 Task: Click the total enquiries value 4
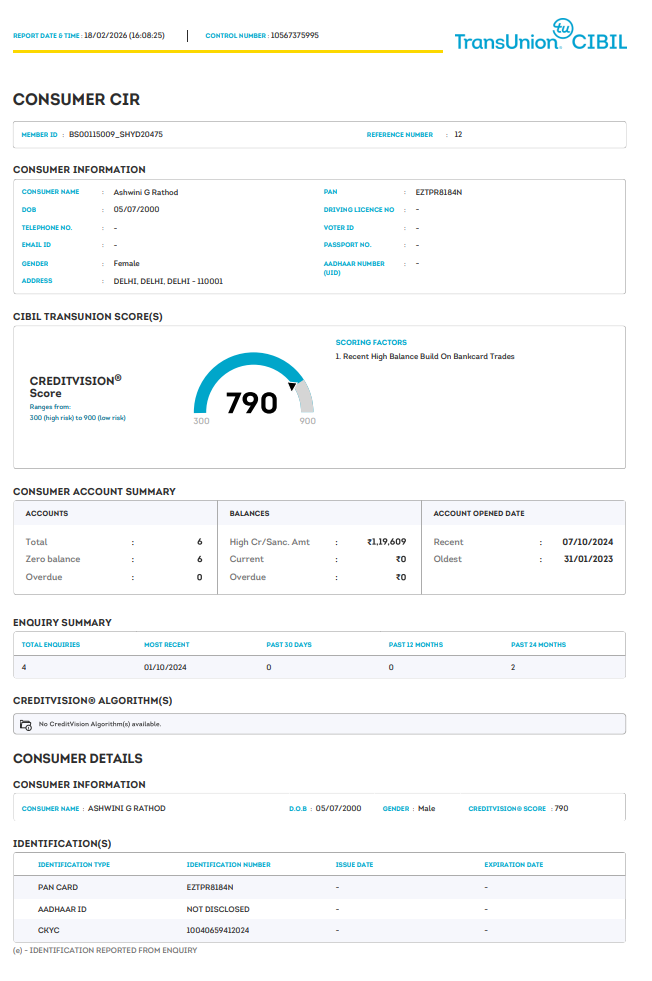coord(24,668)
